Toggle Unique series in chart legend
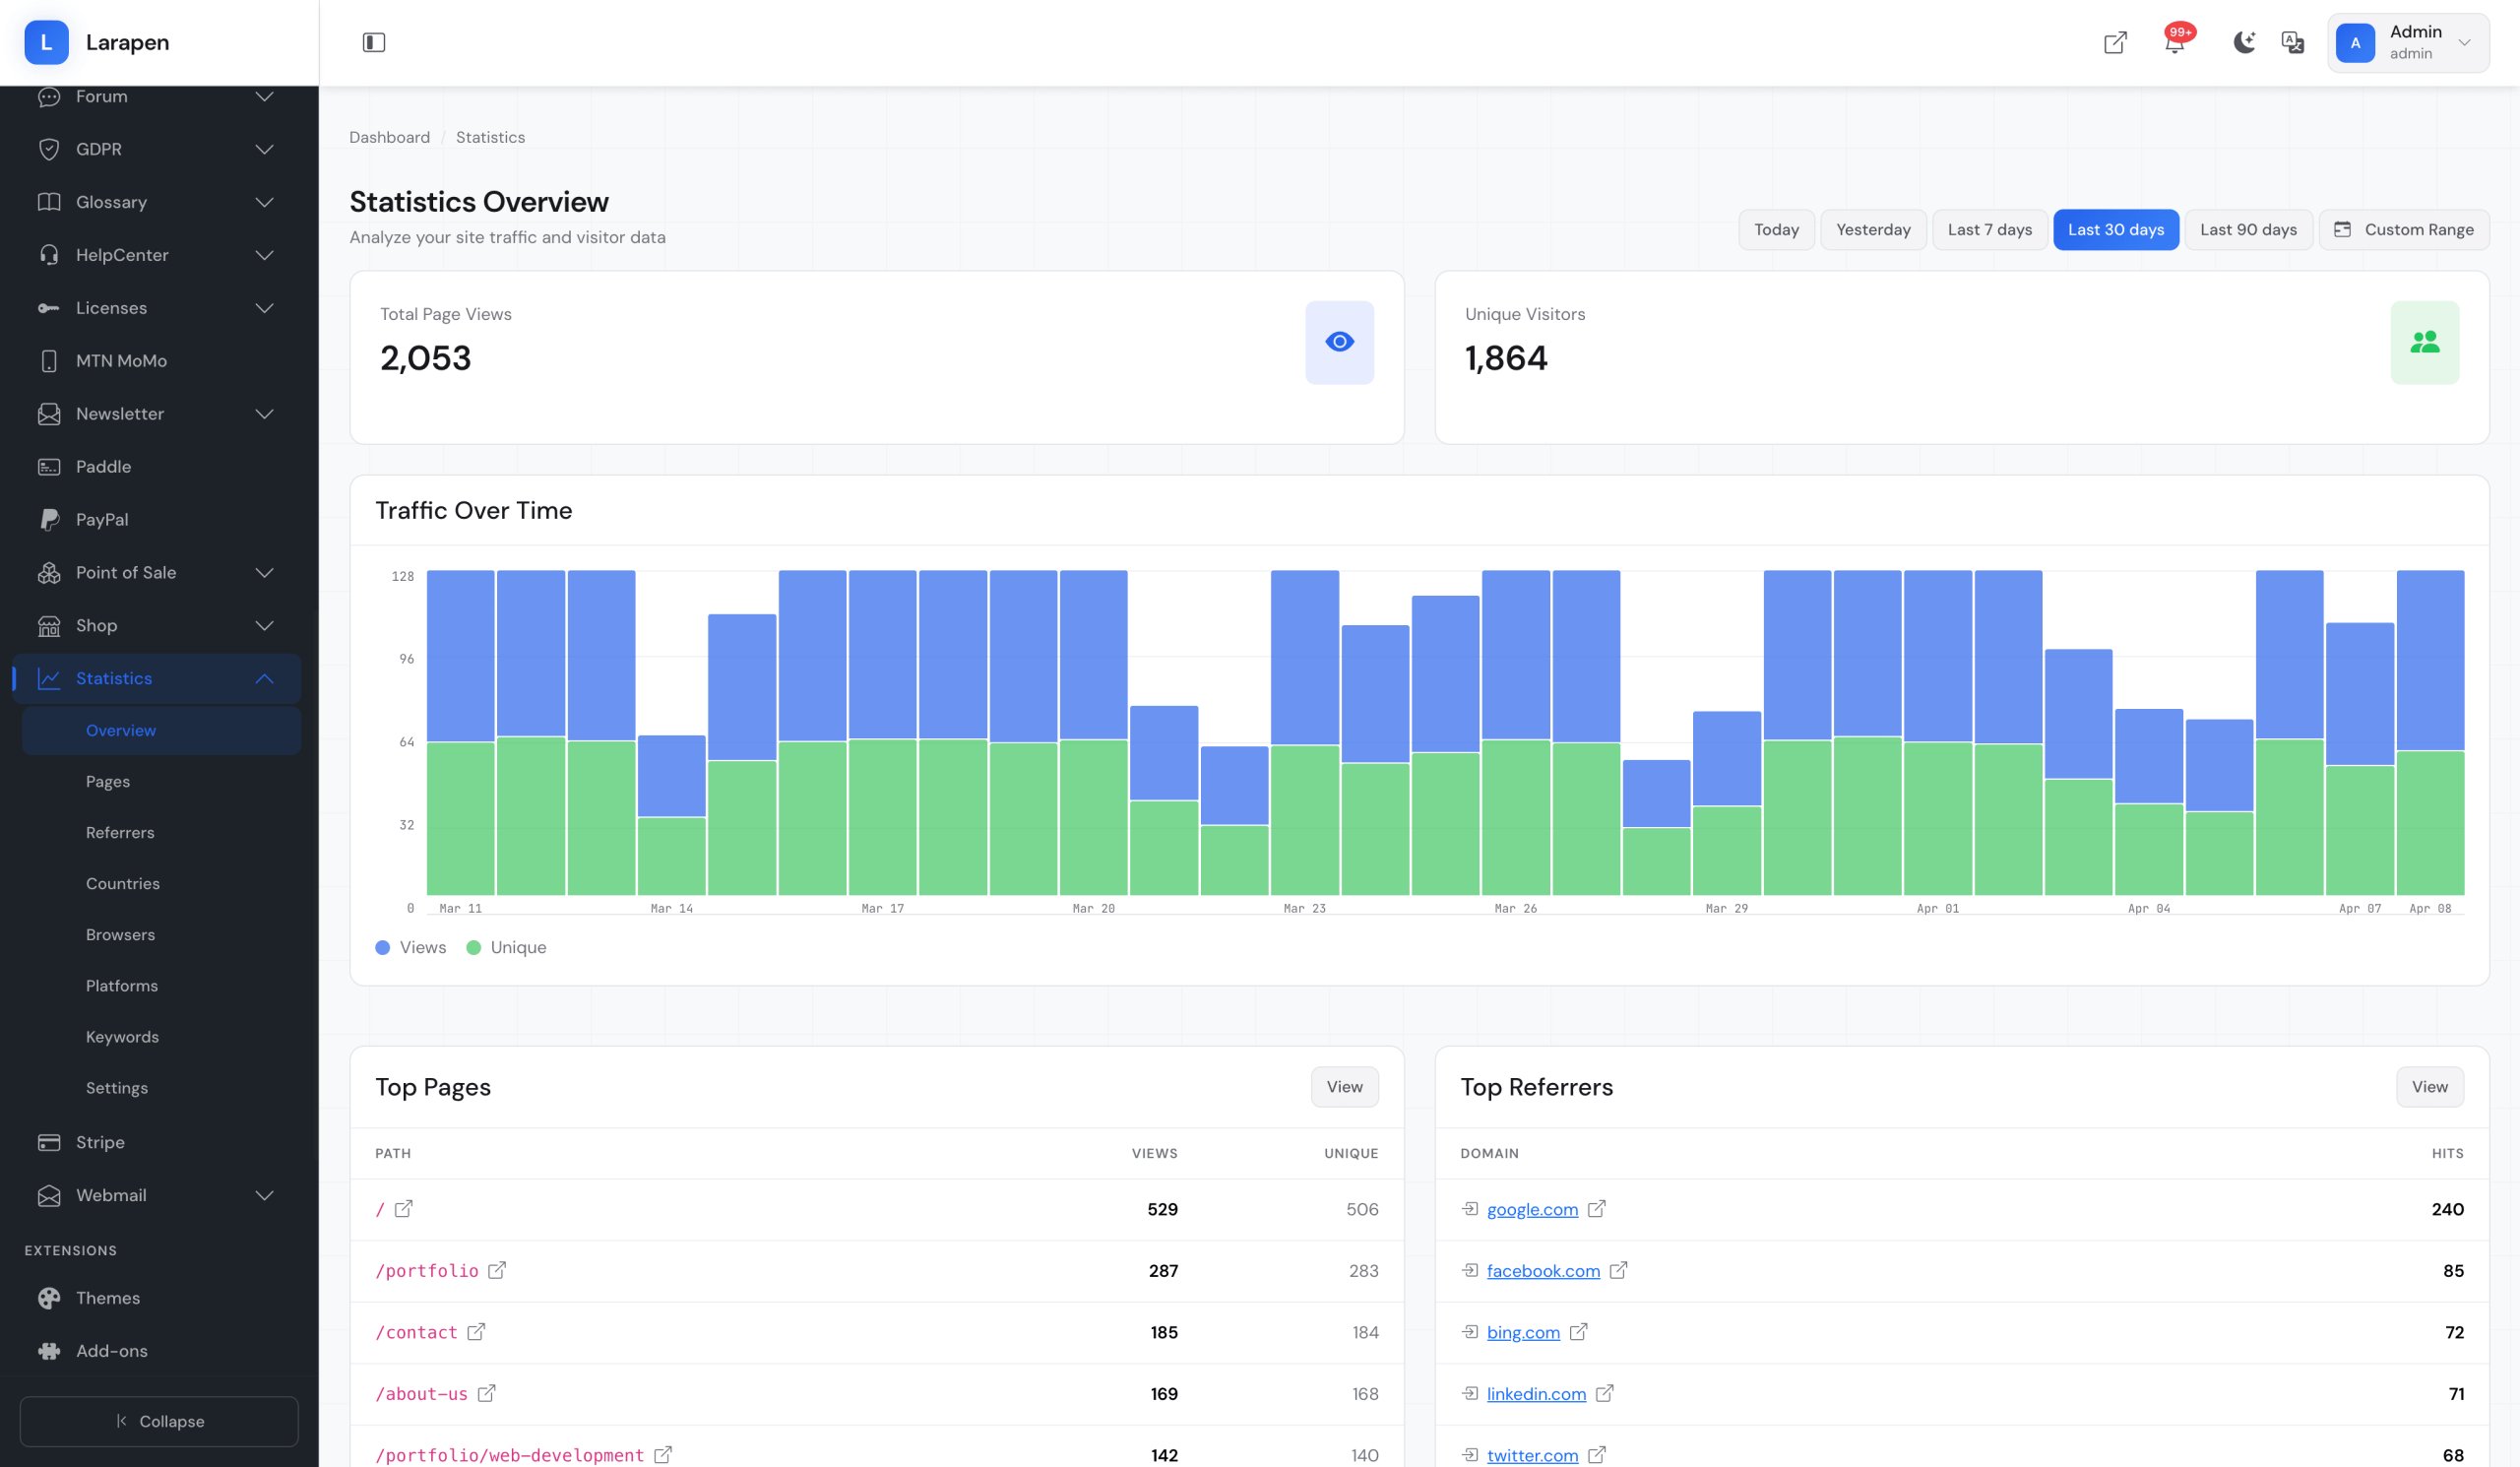Screen dimensions: 2520x1467 [x=507, y=947]
